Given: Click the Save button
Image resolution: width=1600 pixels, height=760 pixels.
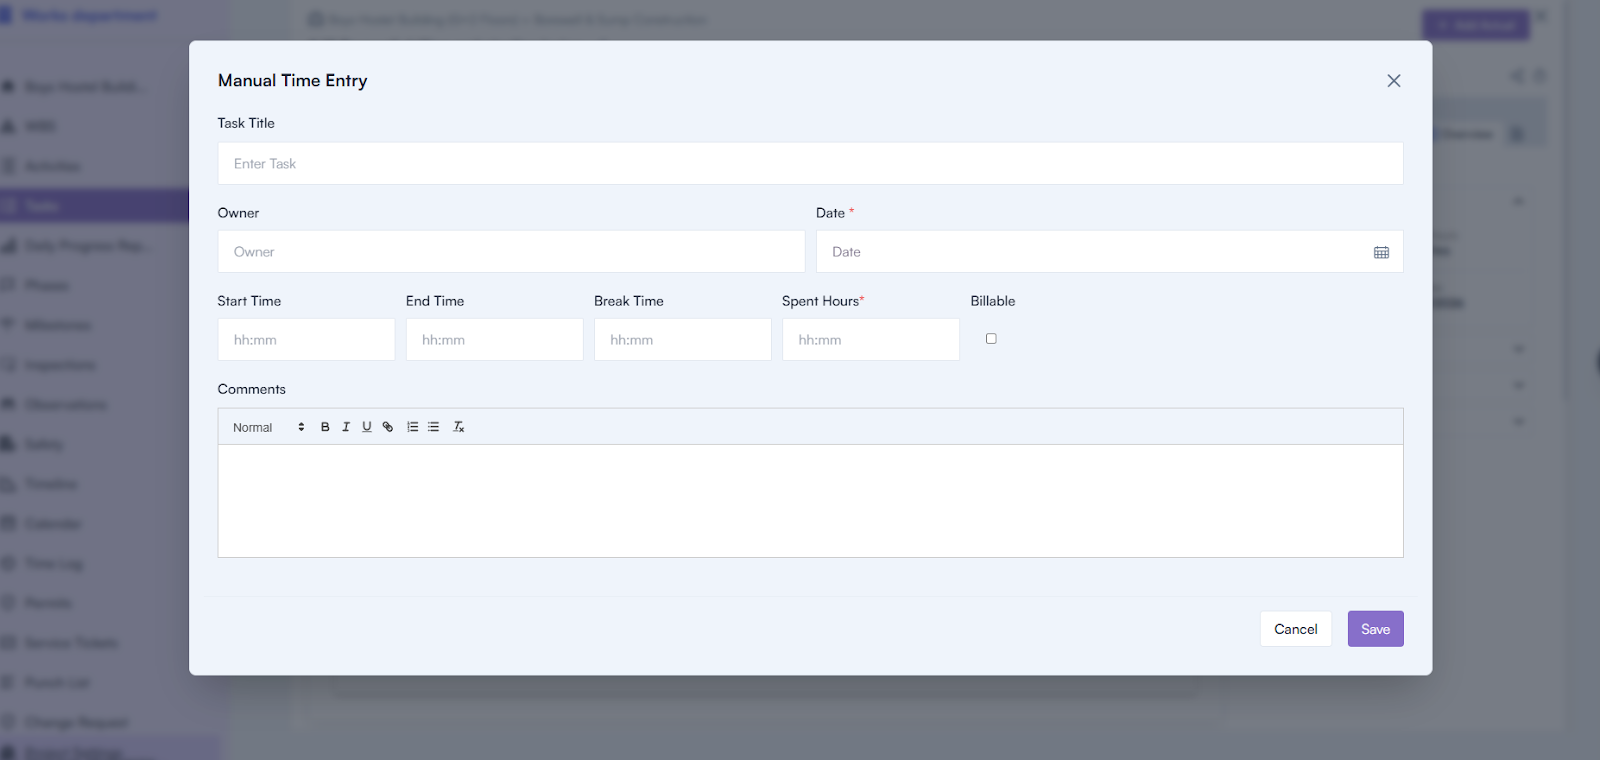Looking at the screenshot, I should pos(1375,629).
